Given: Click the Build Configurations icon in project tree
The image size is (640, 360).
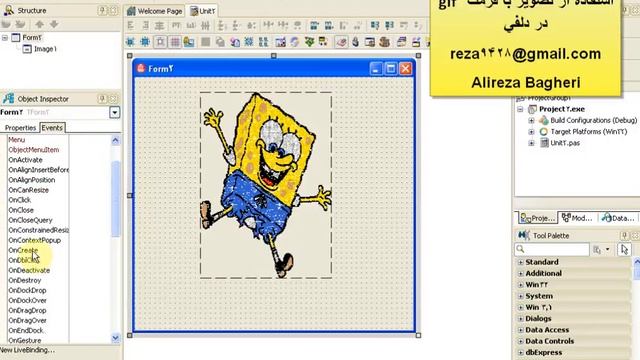Looking at the screenshot, I should click(544, 120).
